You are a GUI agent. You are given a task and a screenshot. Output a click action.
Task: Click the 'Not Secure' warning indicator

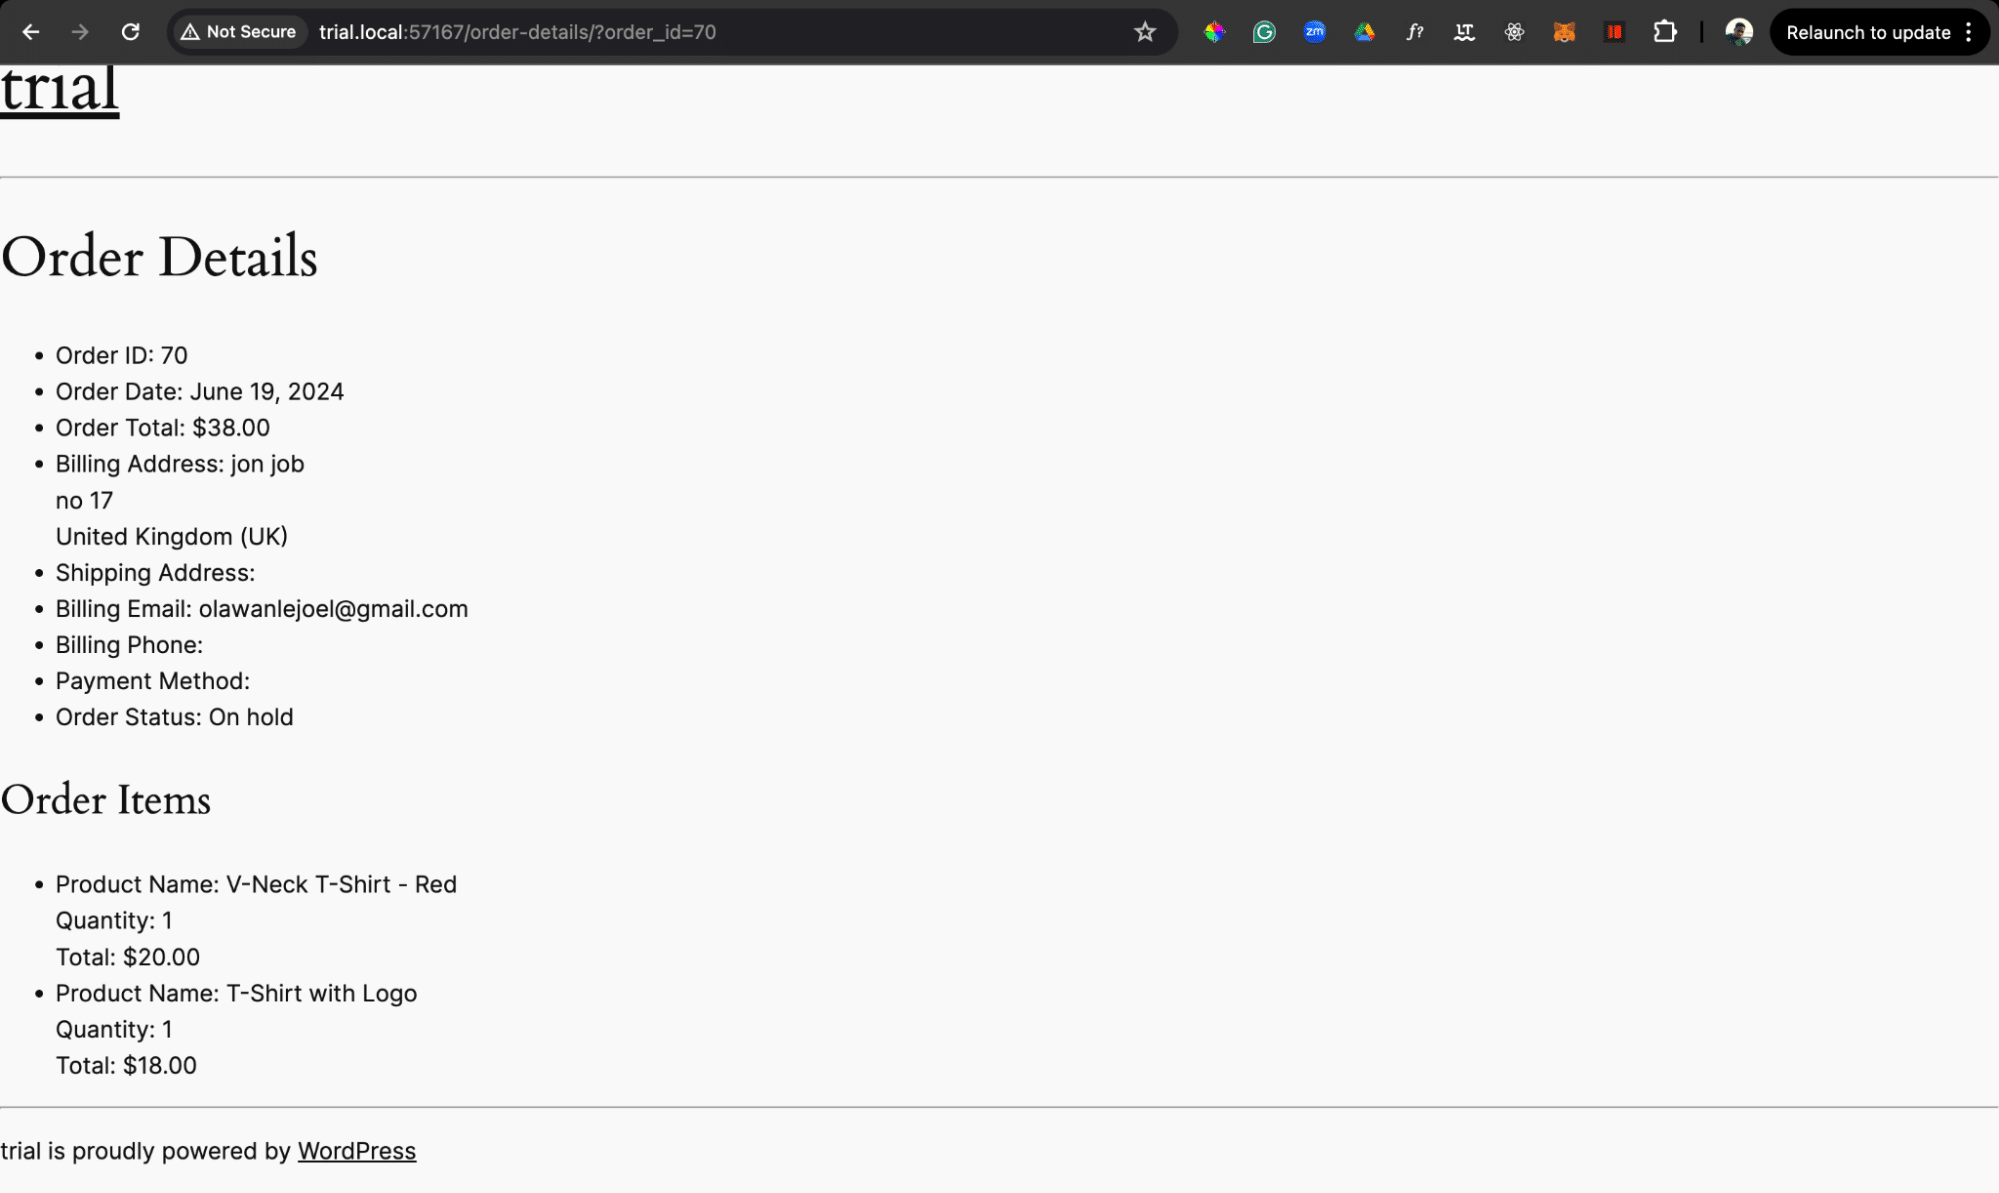(x=240, y=31)
